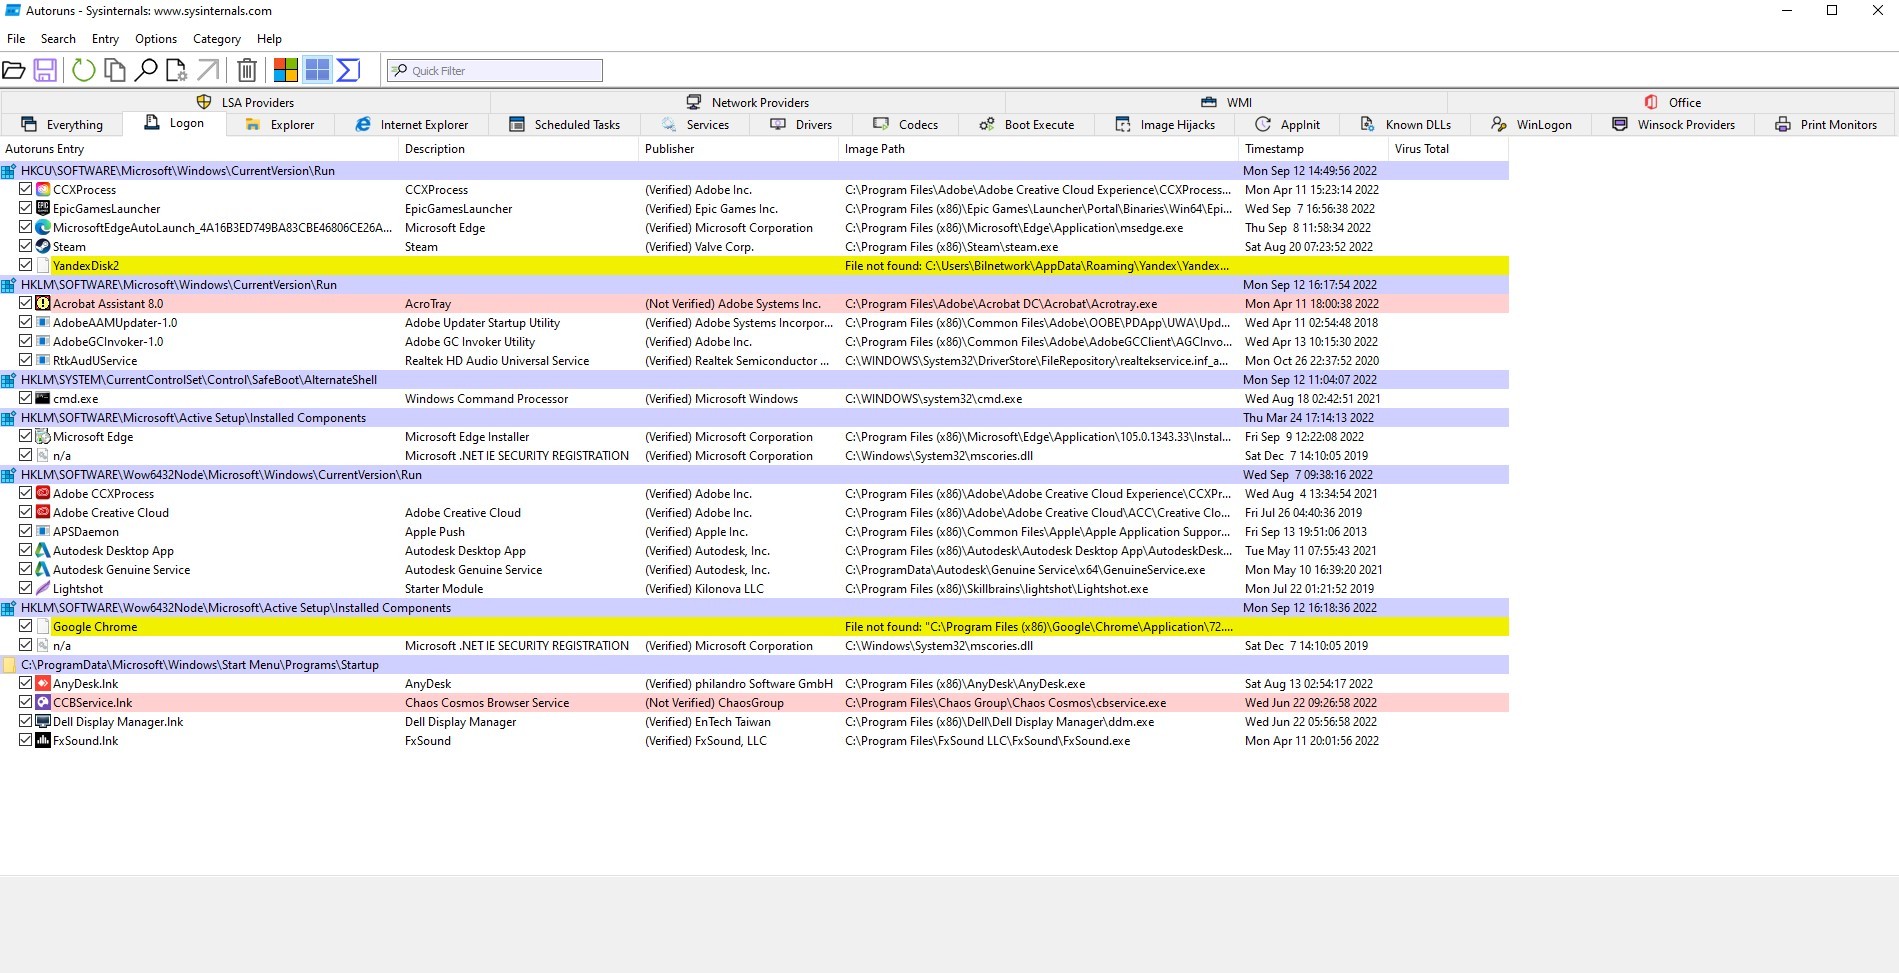Uncheck the Steam autorun entry
This screenshot has height=973, width=1899.
(x=26, y=246)
